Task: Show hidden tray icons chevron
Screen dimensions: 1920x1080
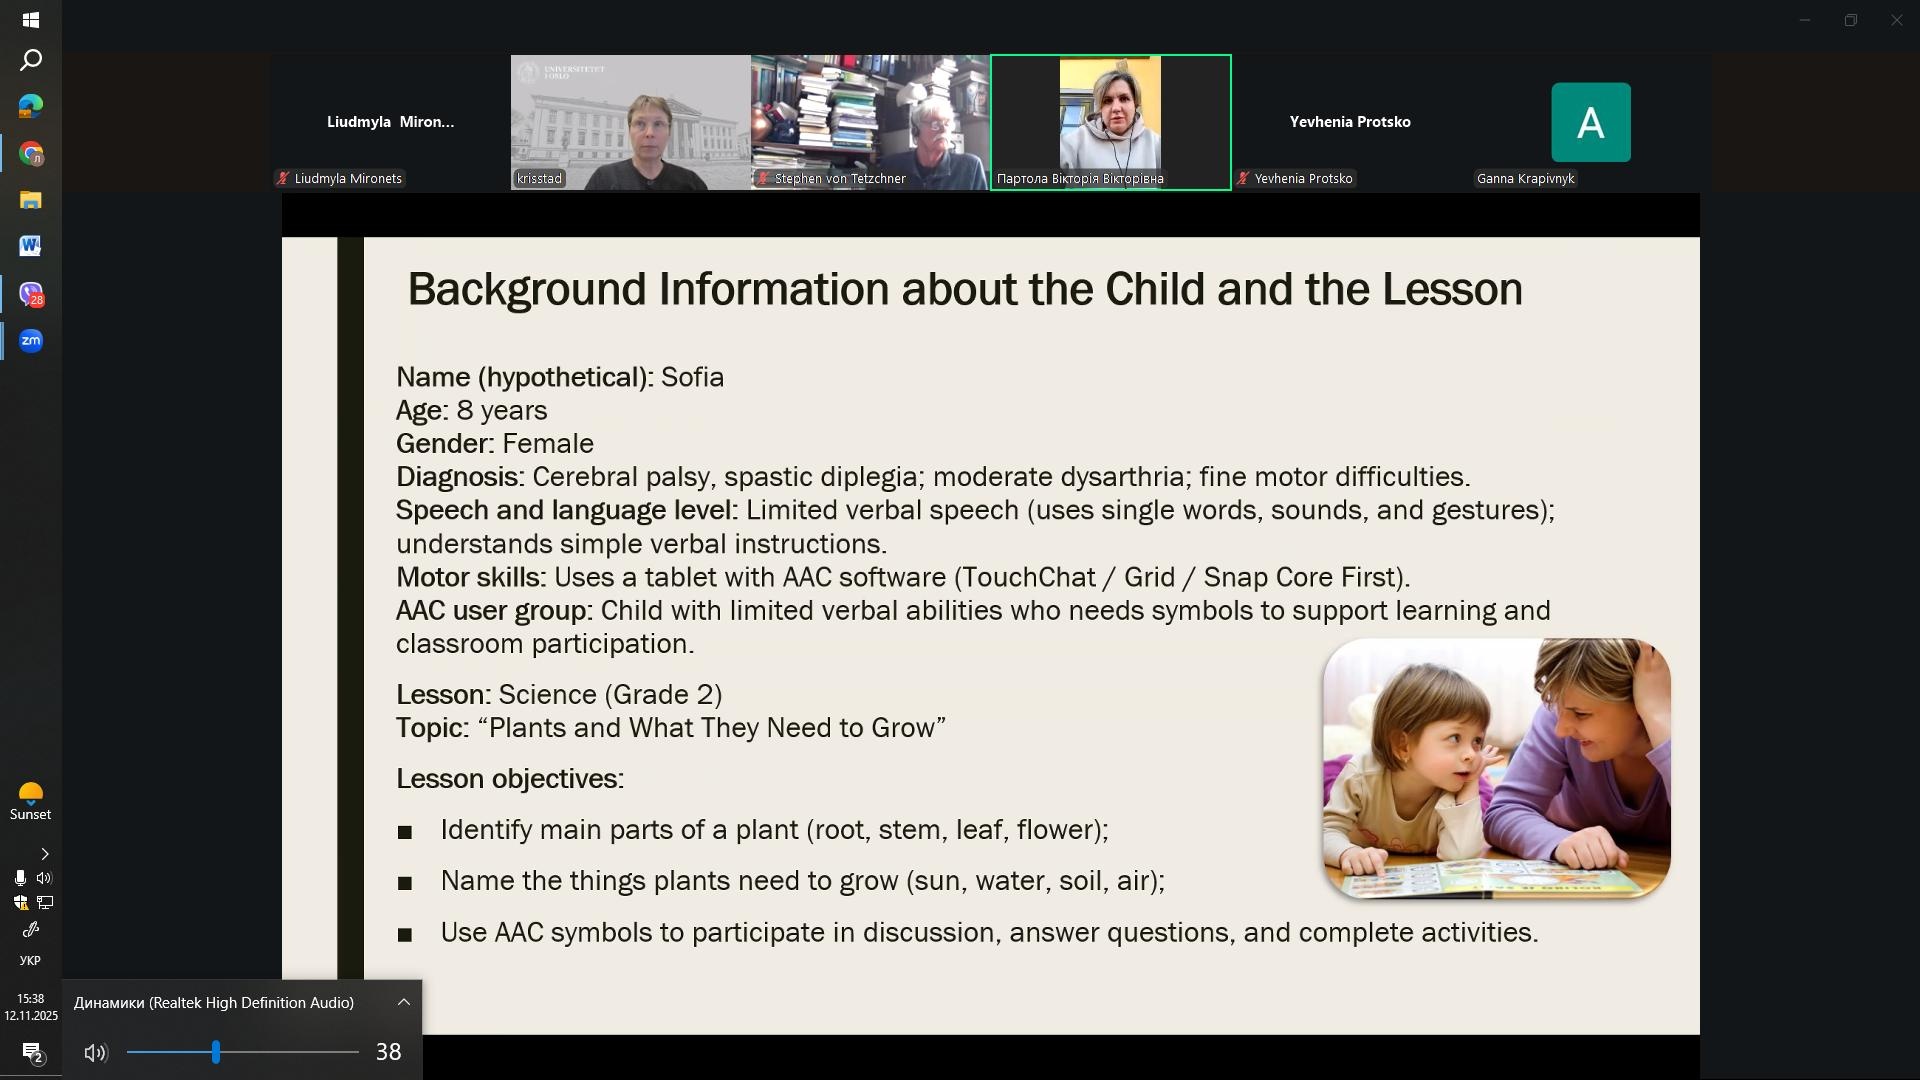Action: click(44, 854)
